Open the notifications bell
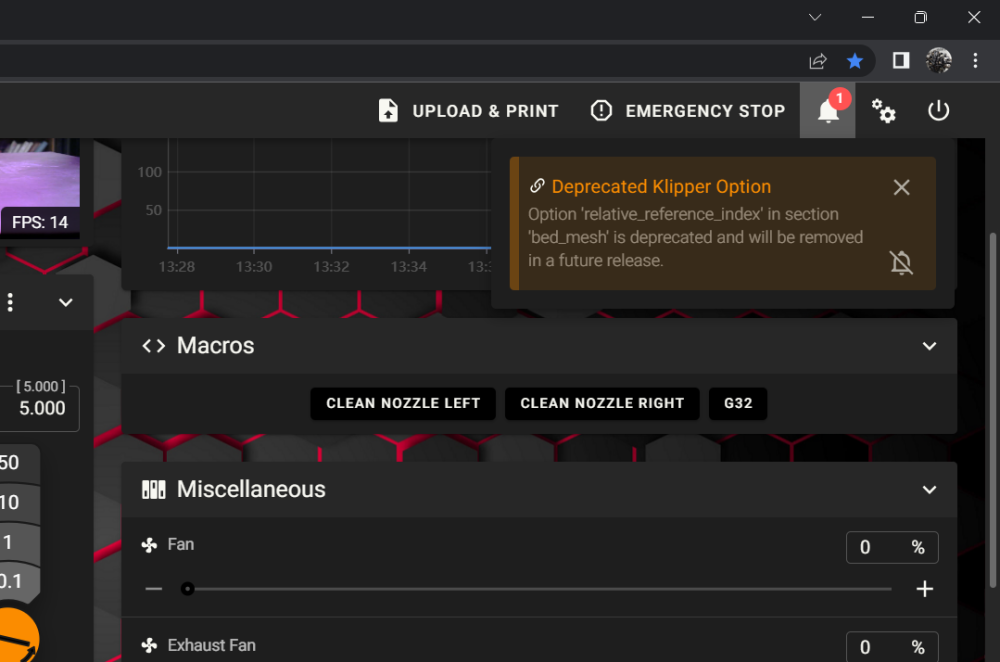This screenshot has width=1000, height=662. point(828,110)
